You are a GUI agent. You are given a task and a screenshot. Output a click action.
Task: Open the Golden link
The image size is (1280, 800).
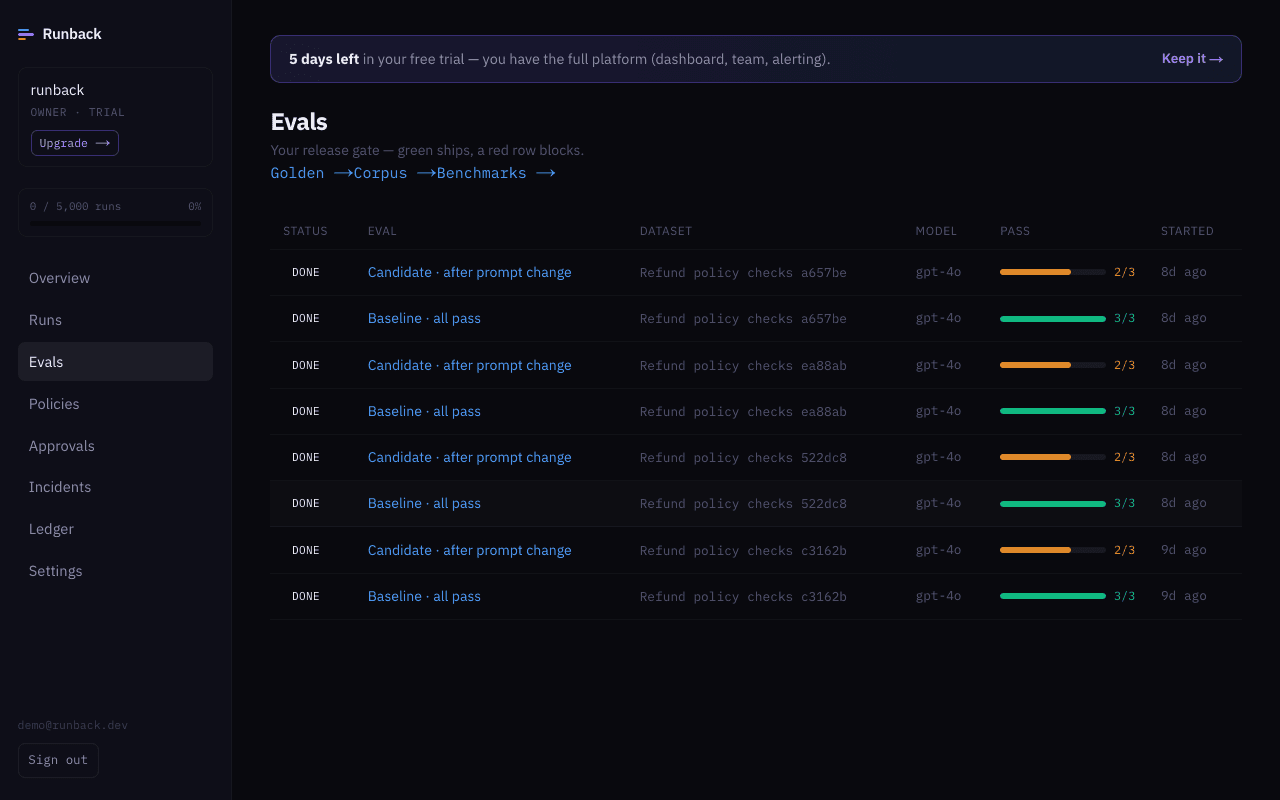tap(312, 173)
